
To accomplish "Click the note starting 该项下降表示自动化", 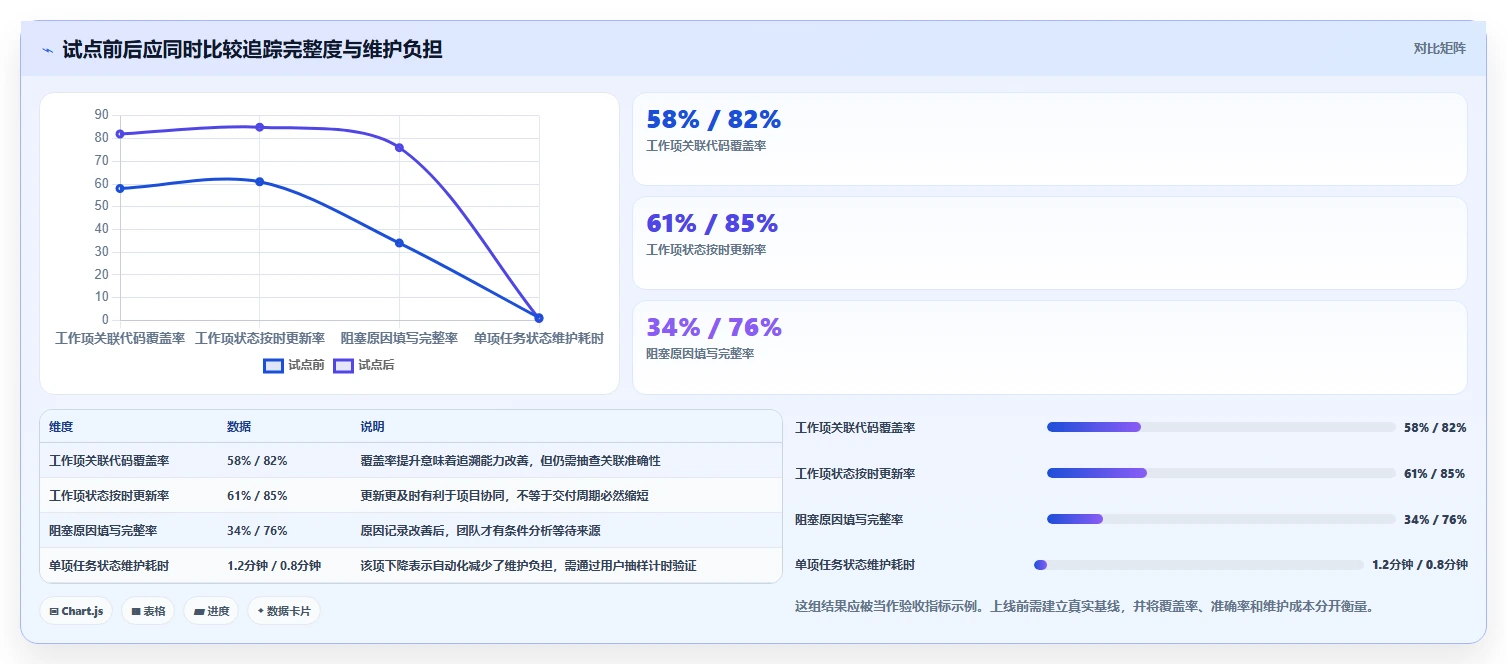I will 528,566.
